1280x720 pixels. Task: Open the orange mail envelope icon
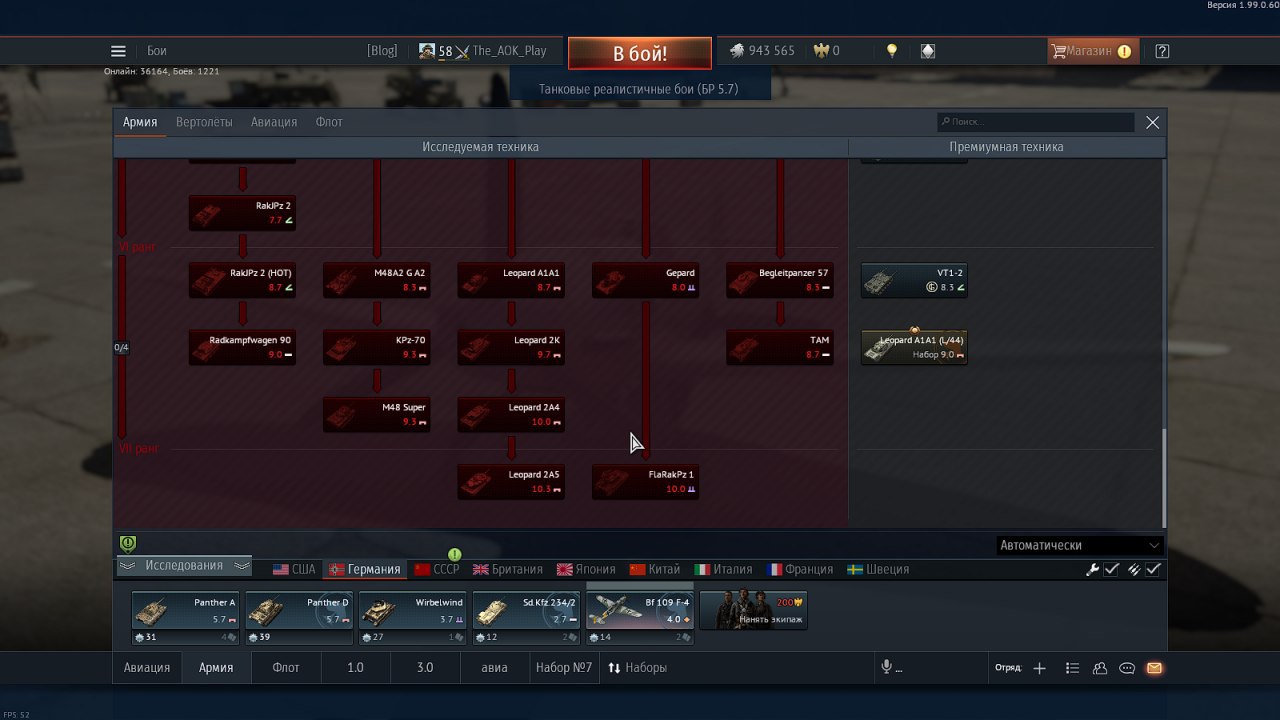1154,668
